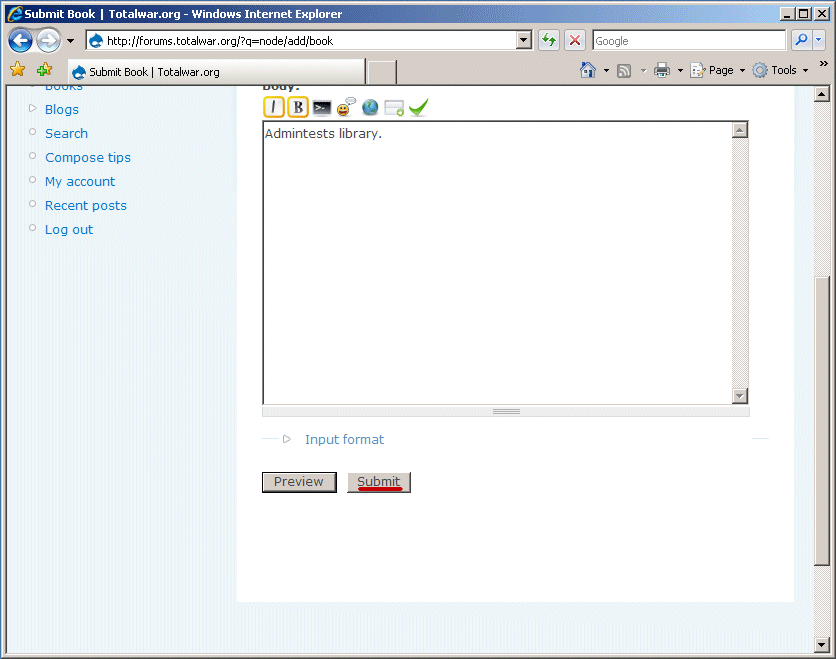This screenshot has height=659, width=836.
Task: Open Favorites Center star icon
Action: 18,69
